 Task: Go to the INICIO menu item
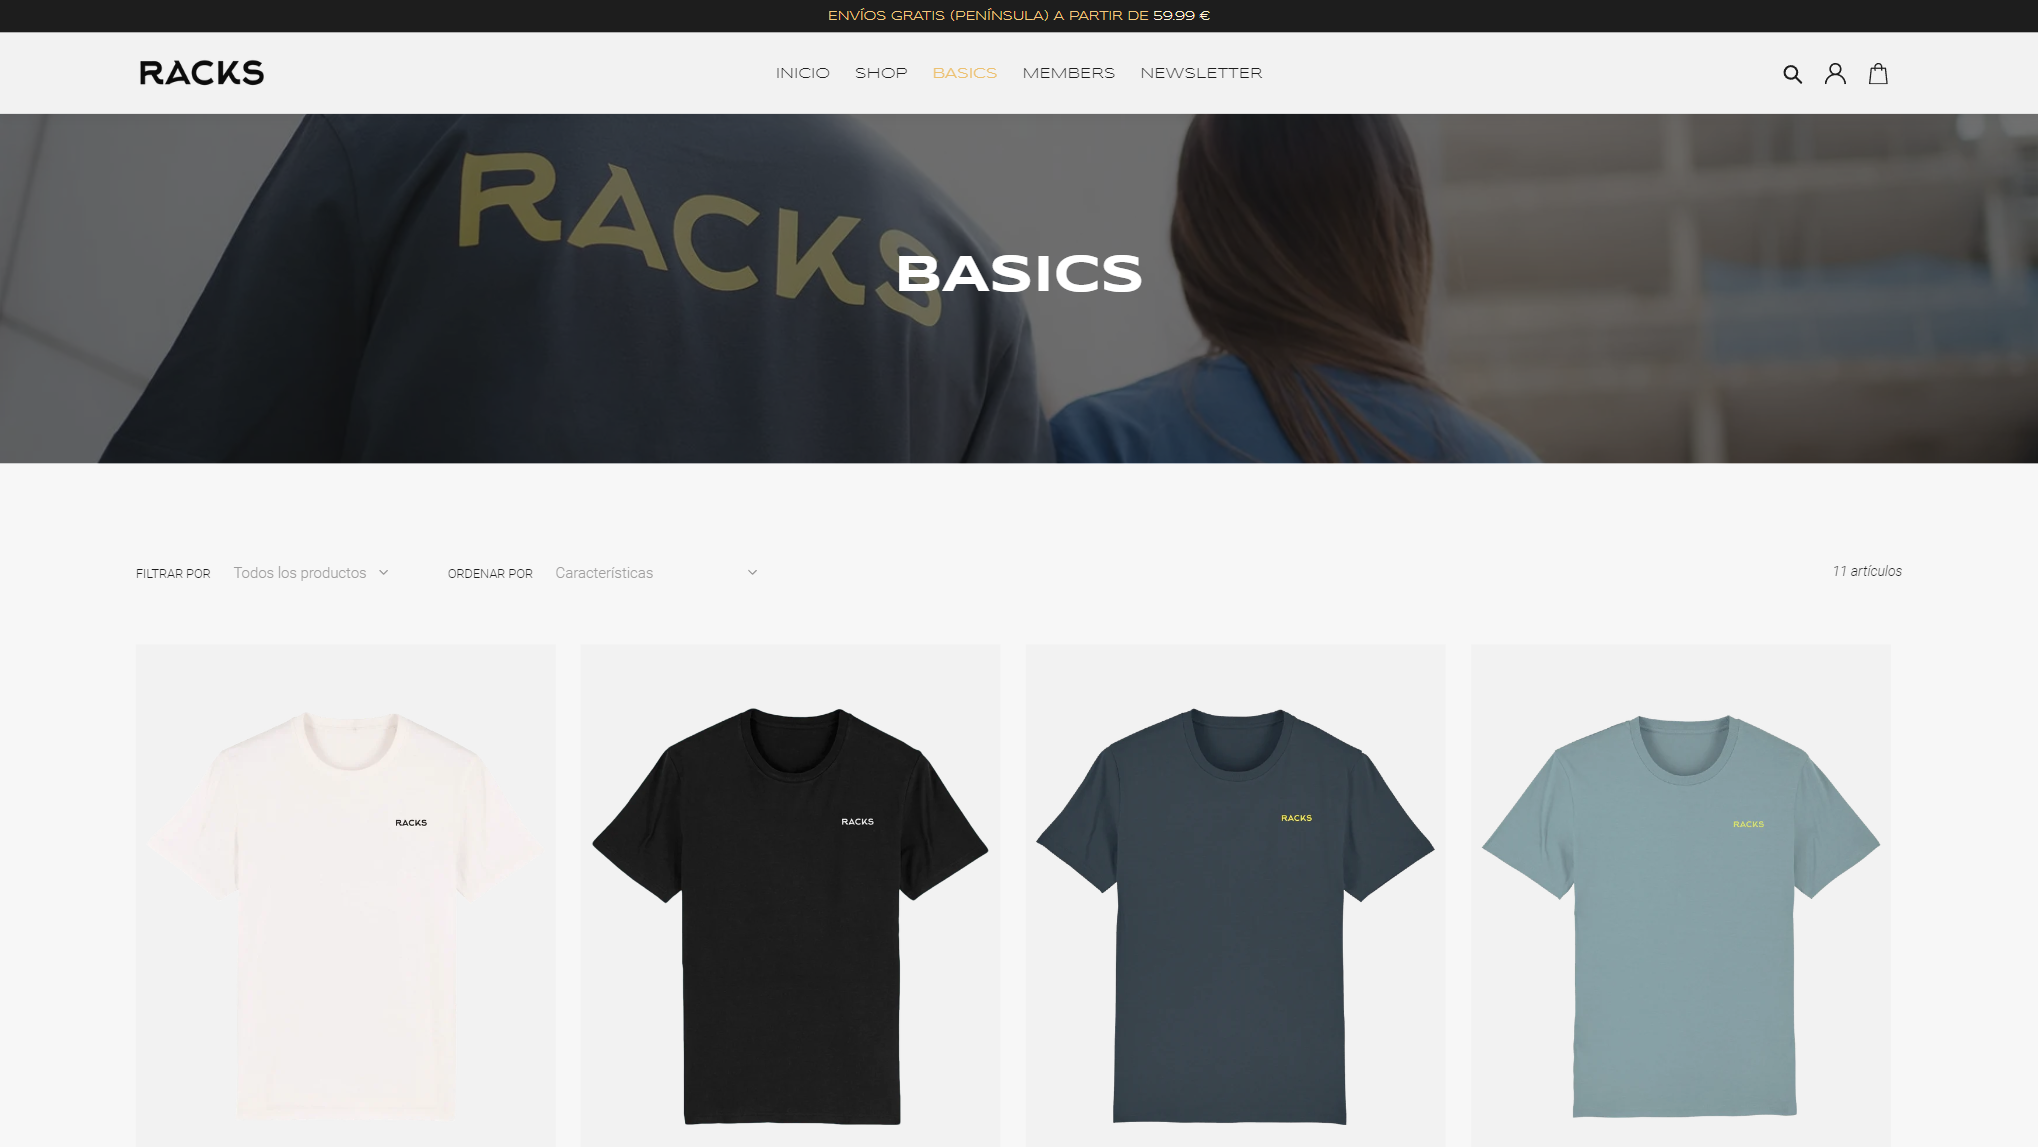click(x=803, y=73)
